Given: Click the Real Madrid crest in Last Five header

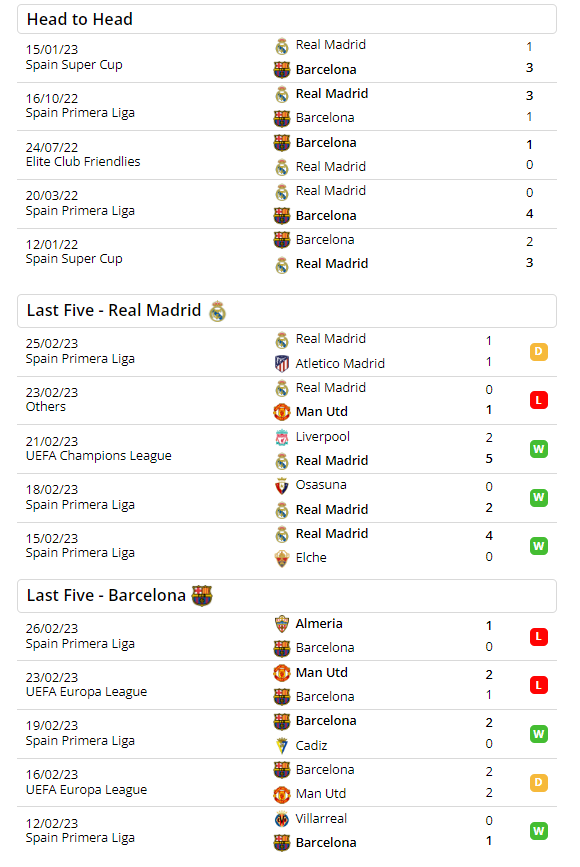Looking at the screenshot, I should tap(217, 311).
